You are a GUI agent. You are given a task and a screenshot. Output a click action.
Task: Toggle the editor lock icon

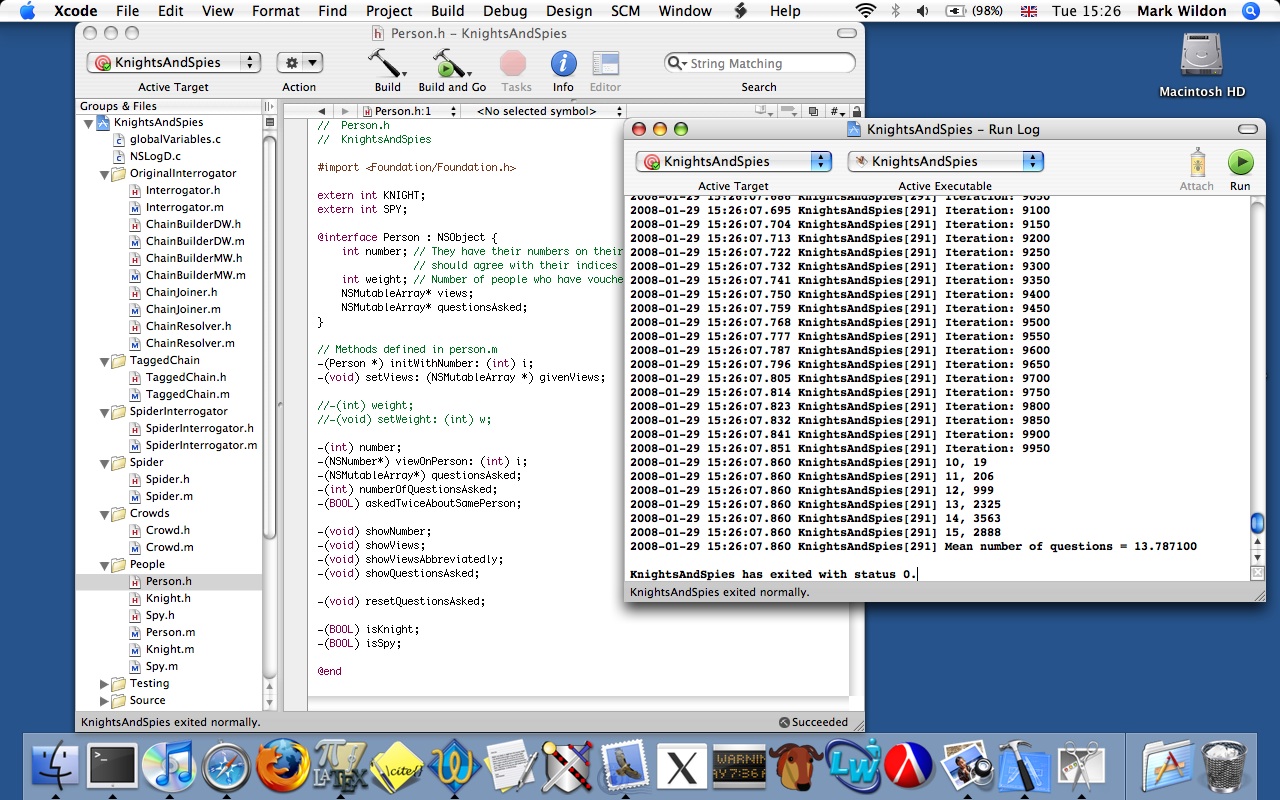click(x=856, y=111)
